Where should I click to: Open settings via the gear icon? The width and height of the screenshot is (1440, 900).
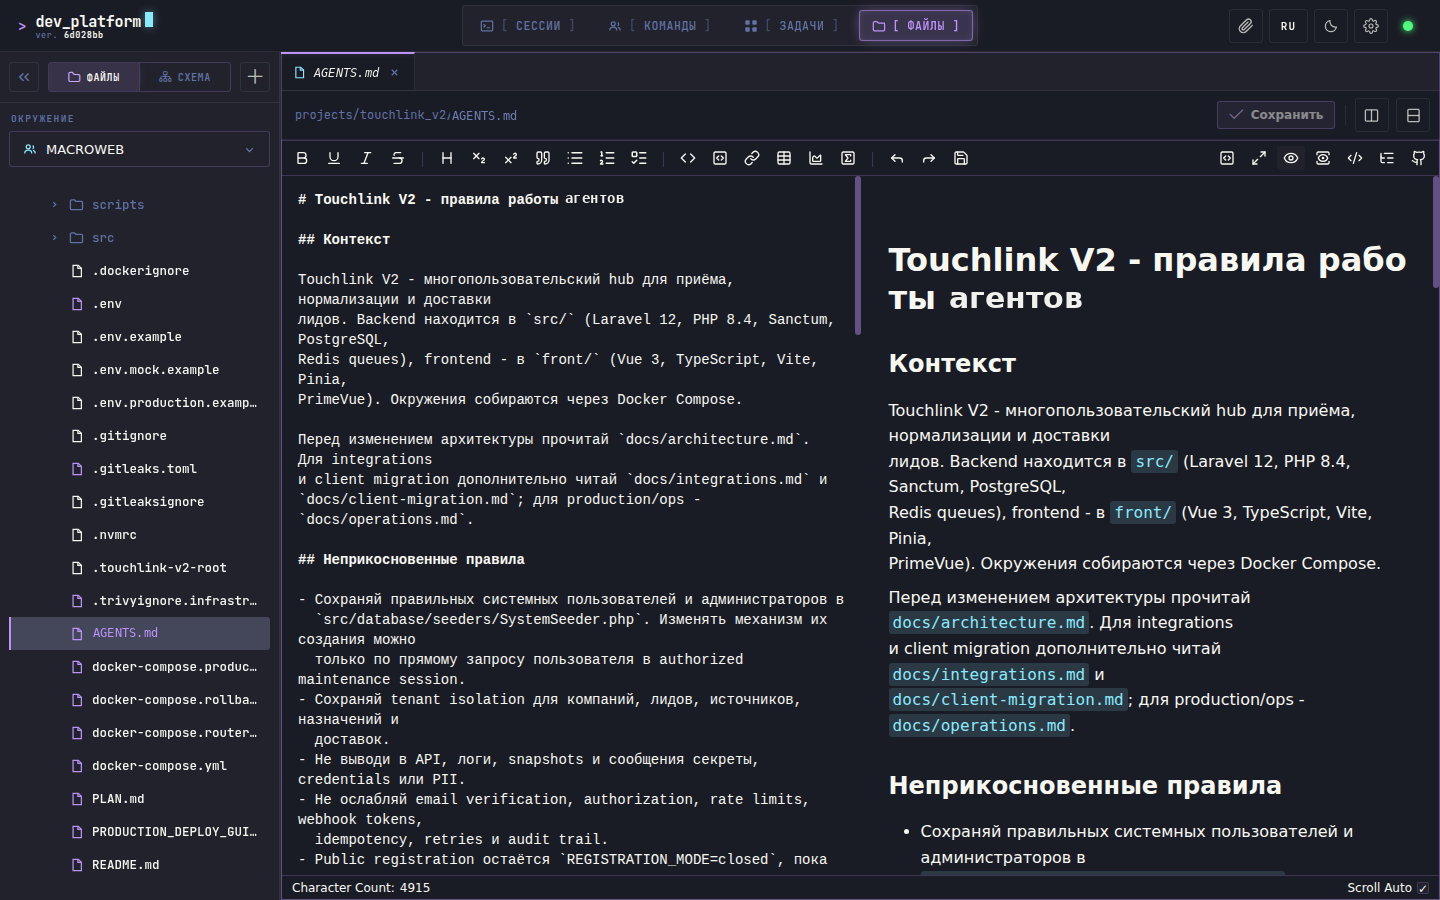[x=1371, y=26]
